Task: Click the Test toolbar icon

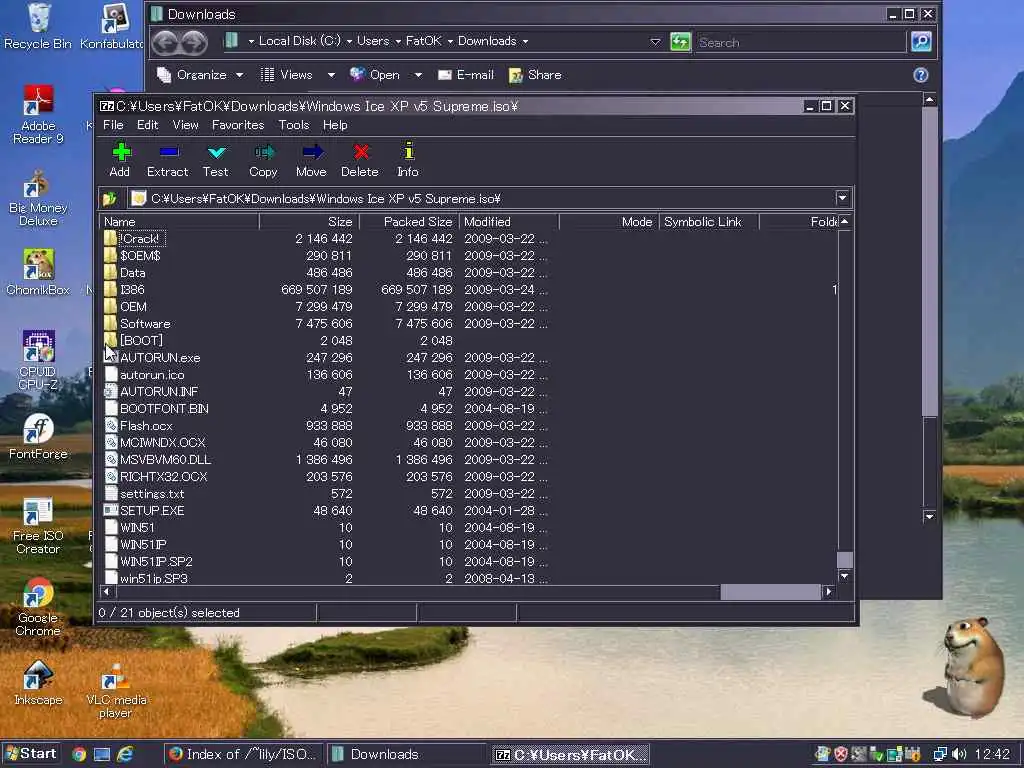Action: 216,160
